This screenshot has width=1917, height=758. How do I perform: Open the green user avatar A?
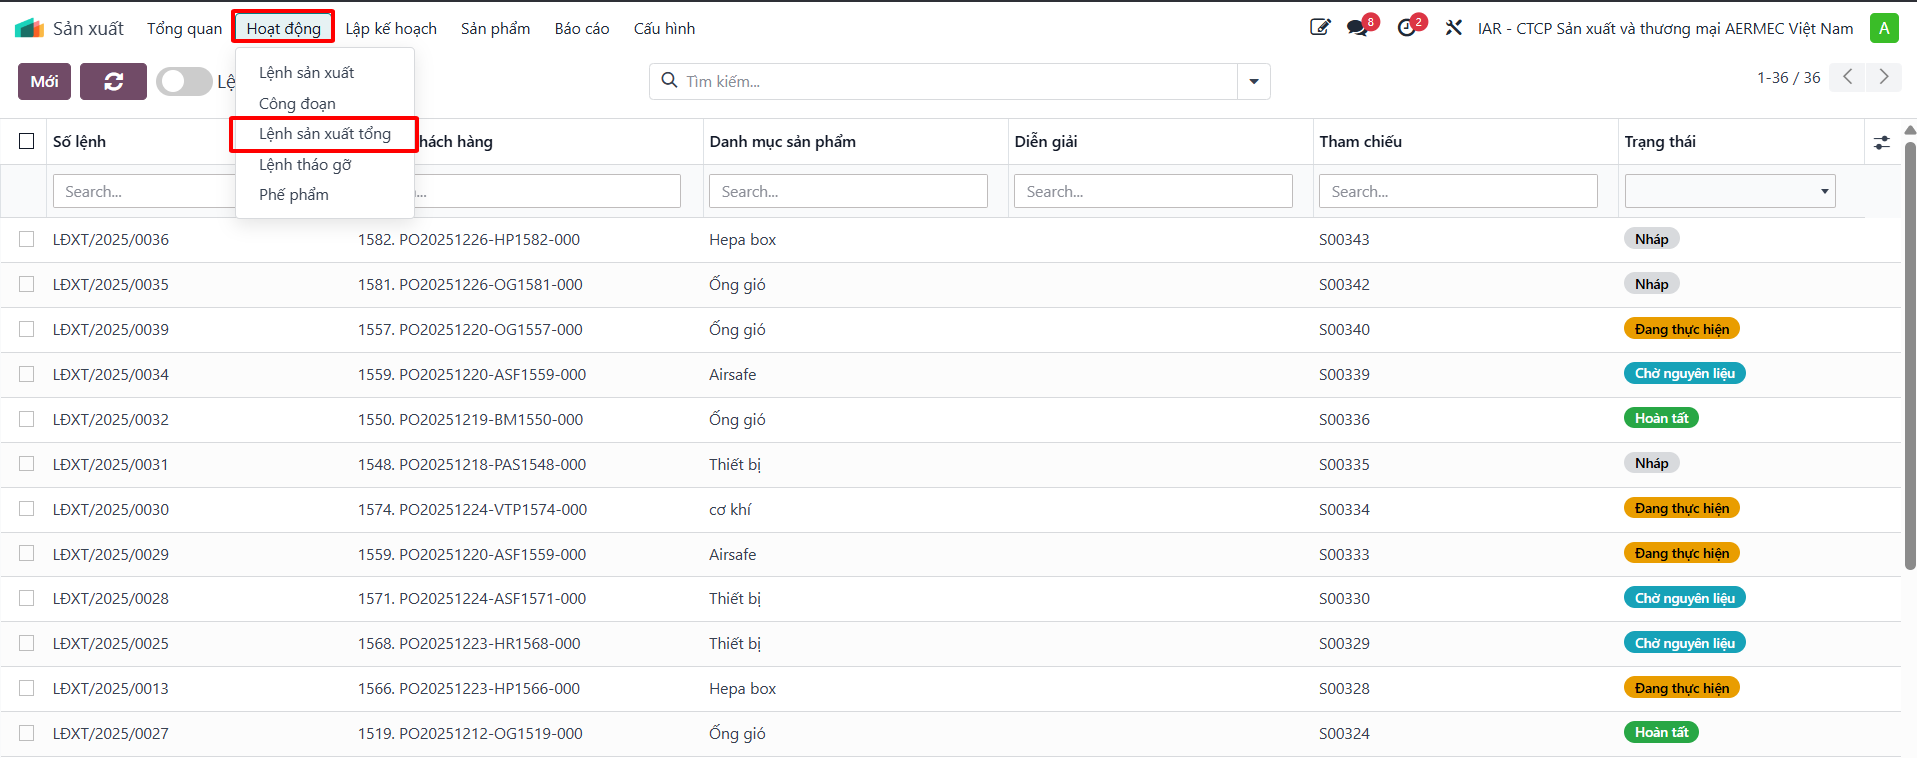coord(1884,28)
